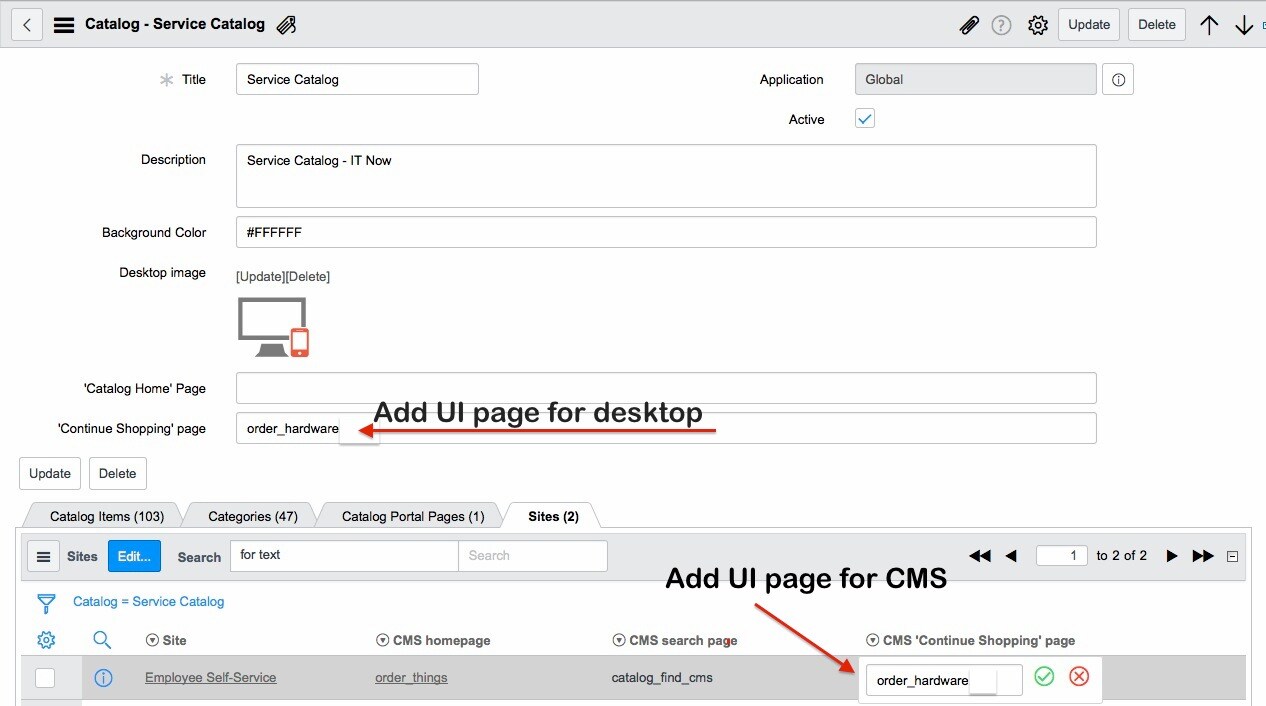Click the Application info icon
Screen dimensions: 1266x706
click(1118, 79)
